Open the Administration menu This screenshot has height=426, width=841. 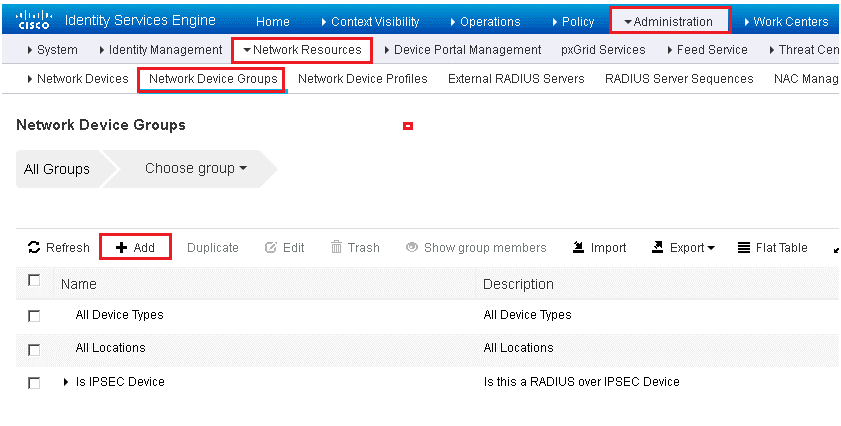670,21
